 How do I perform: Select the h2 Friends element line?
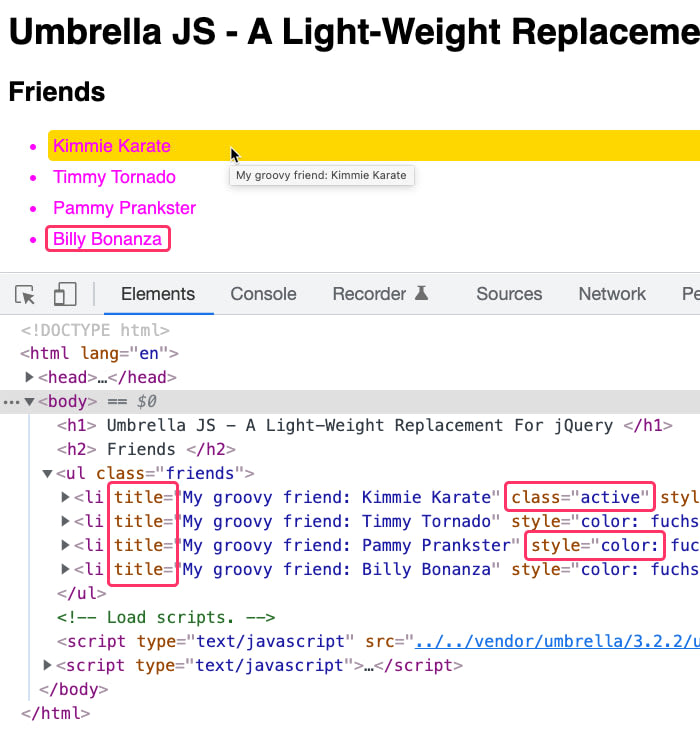coord(146,450)
